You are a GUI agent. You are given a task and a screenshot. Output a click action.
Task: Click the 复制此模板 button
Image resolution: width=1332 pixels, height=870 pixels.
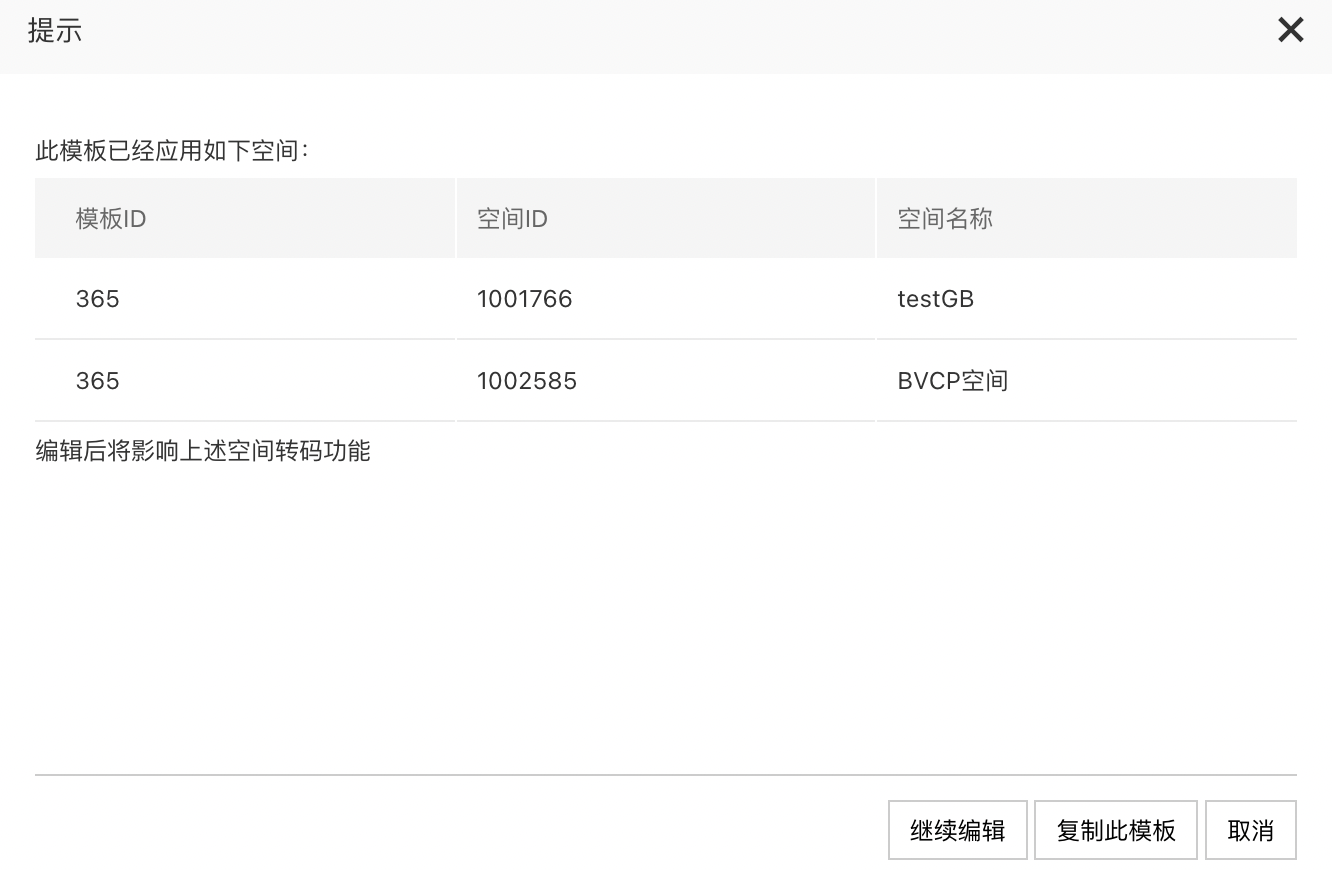1116,830
